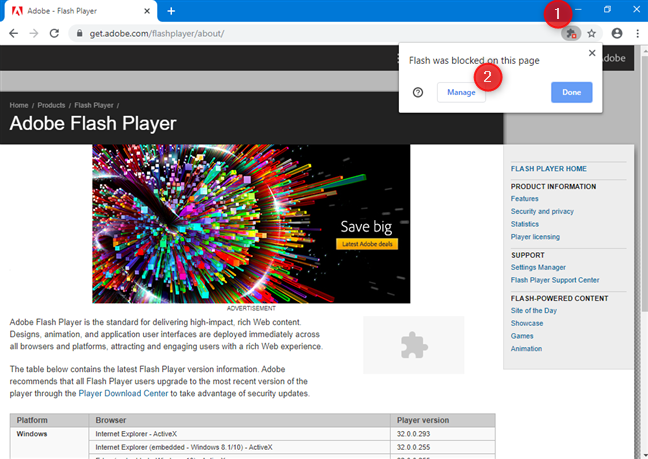Viewport: 648px width, 459px height.
Task: Open the Products breadcrumb link
Action: coord(51,105)
